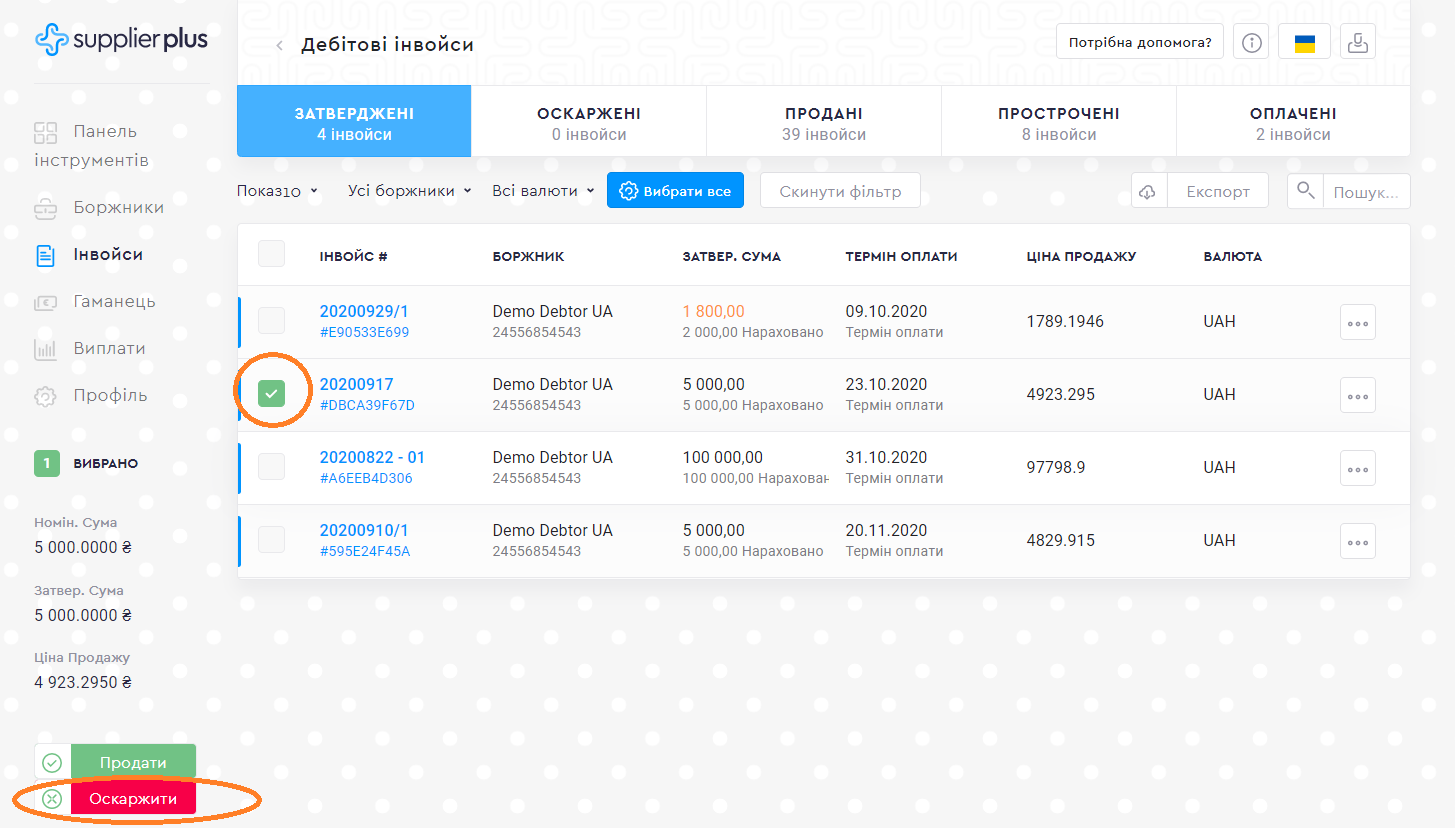
Task: Click the cloud export icon
Action: [x=1149, y=191]
